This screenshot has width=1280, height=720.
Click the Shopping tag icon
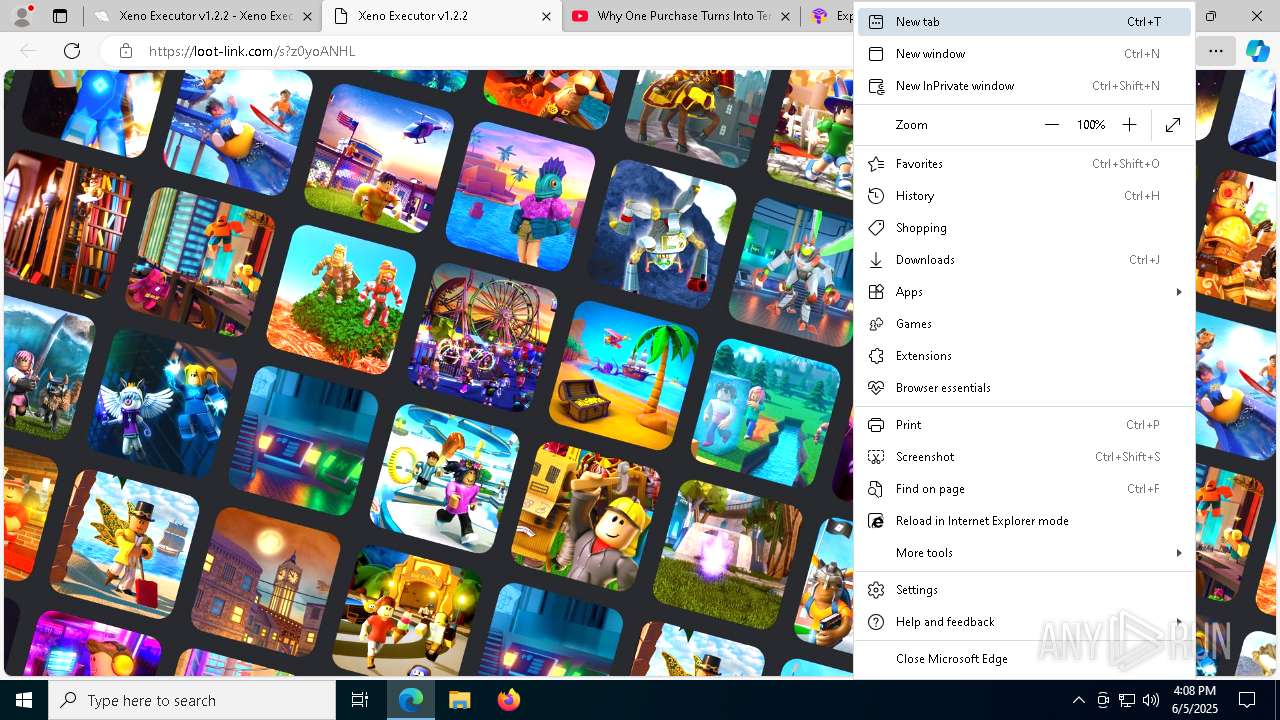coord(876,228)
